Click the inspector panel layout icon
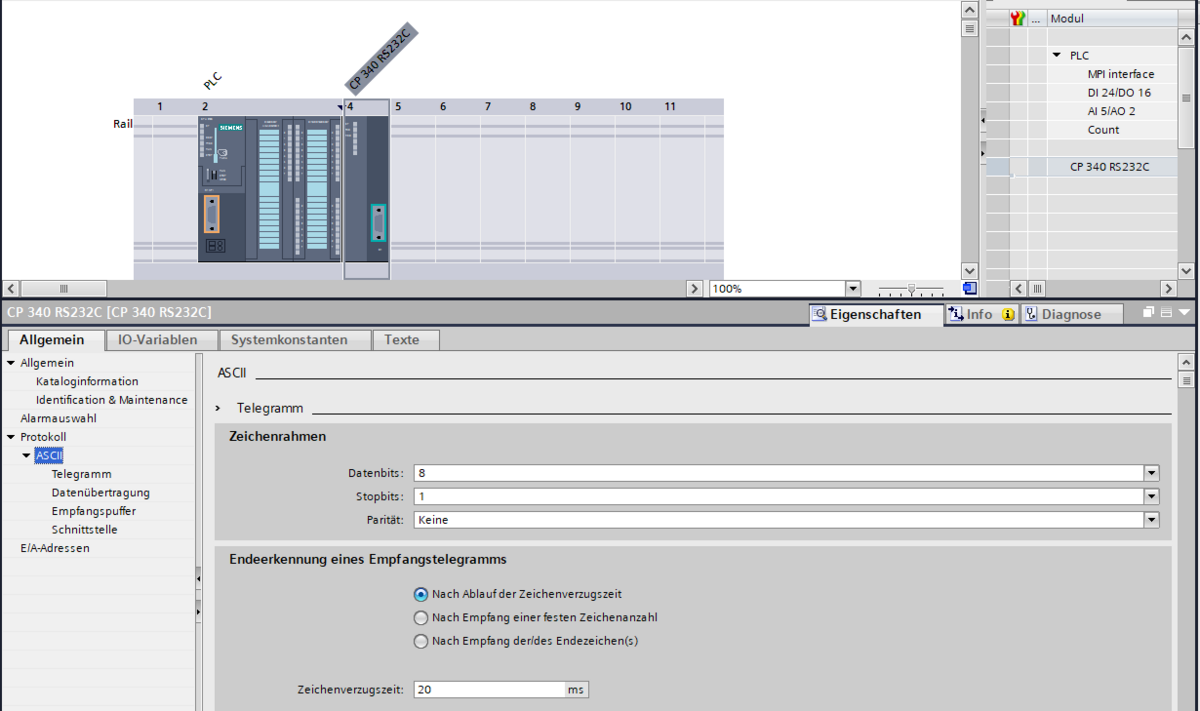This screenshot has width=1200, height=711. [x=1166, y=313]
